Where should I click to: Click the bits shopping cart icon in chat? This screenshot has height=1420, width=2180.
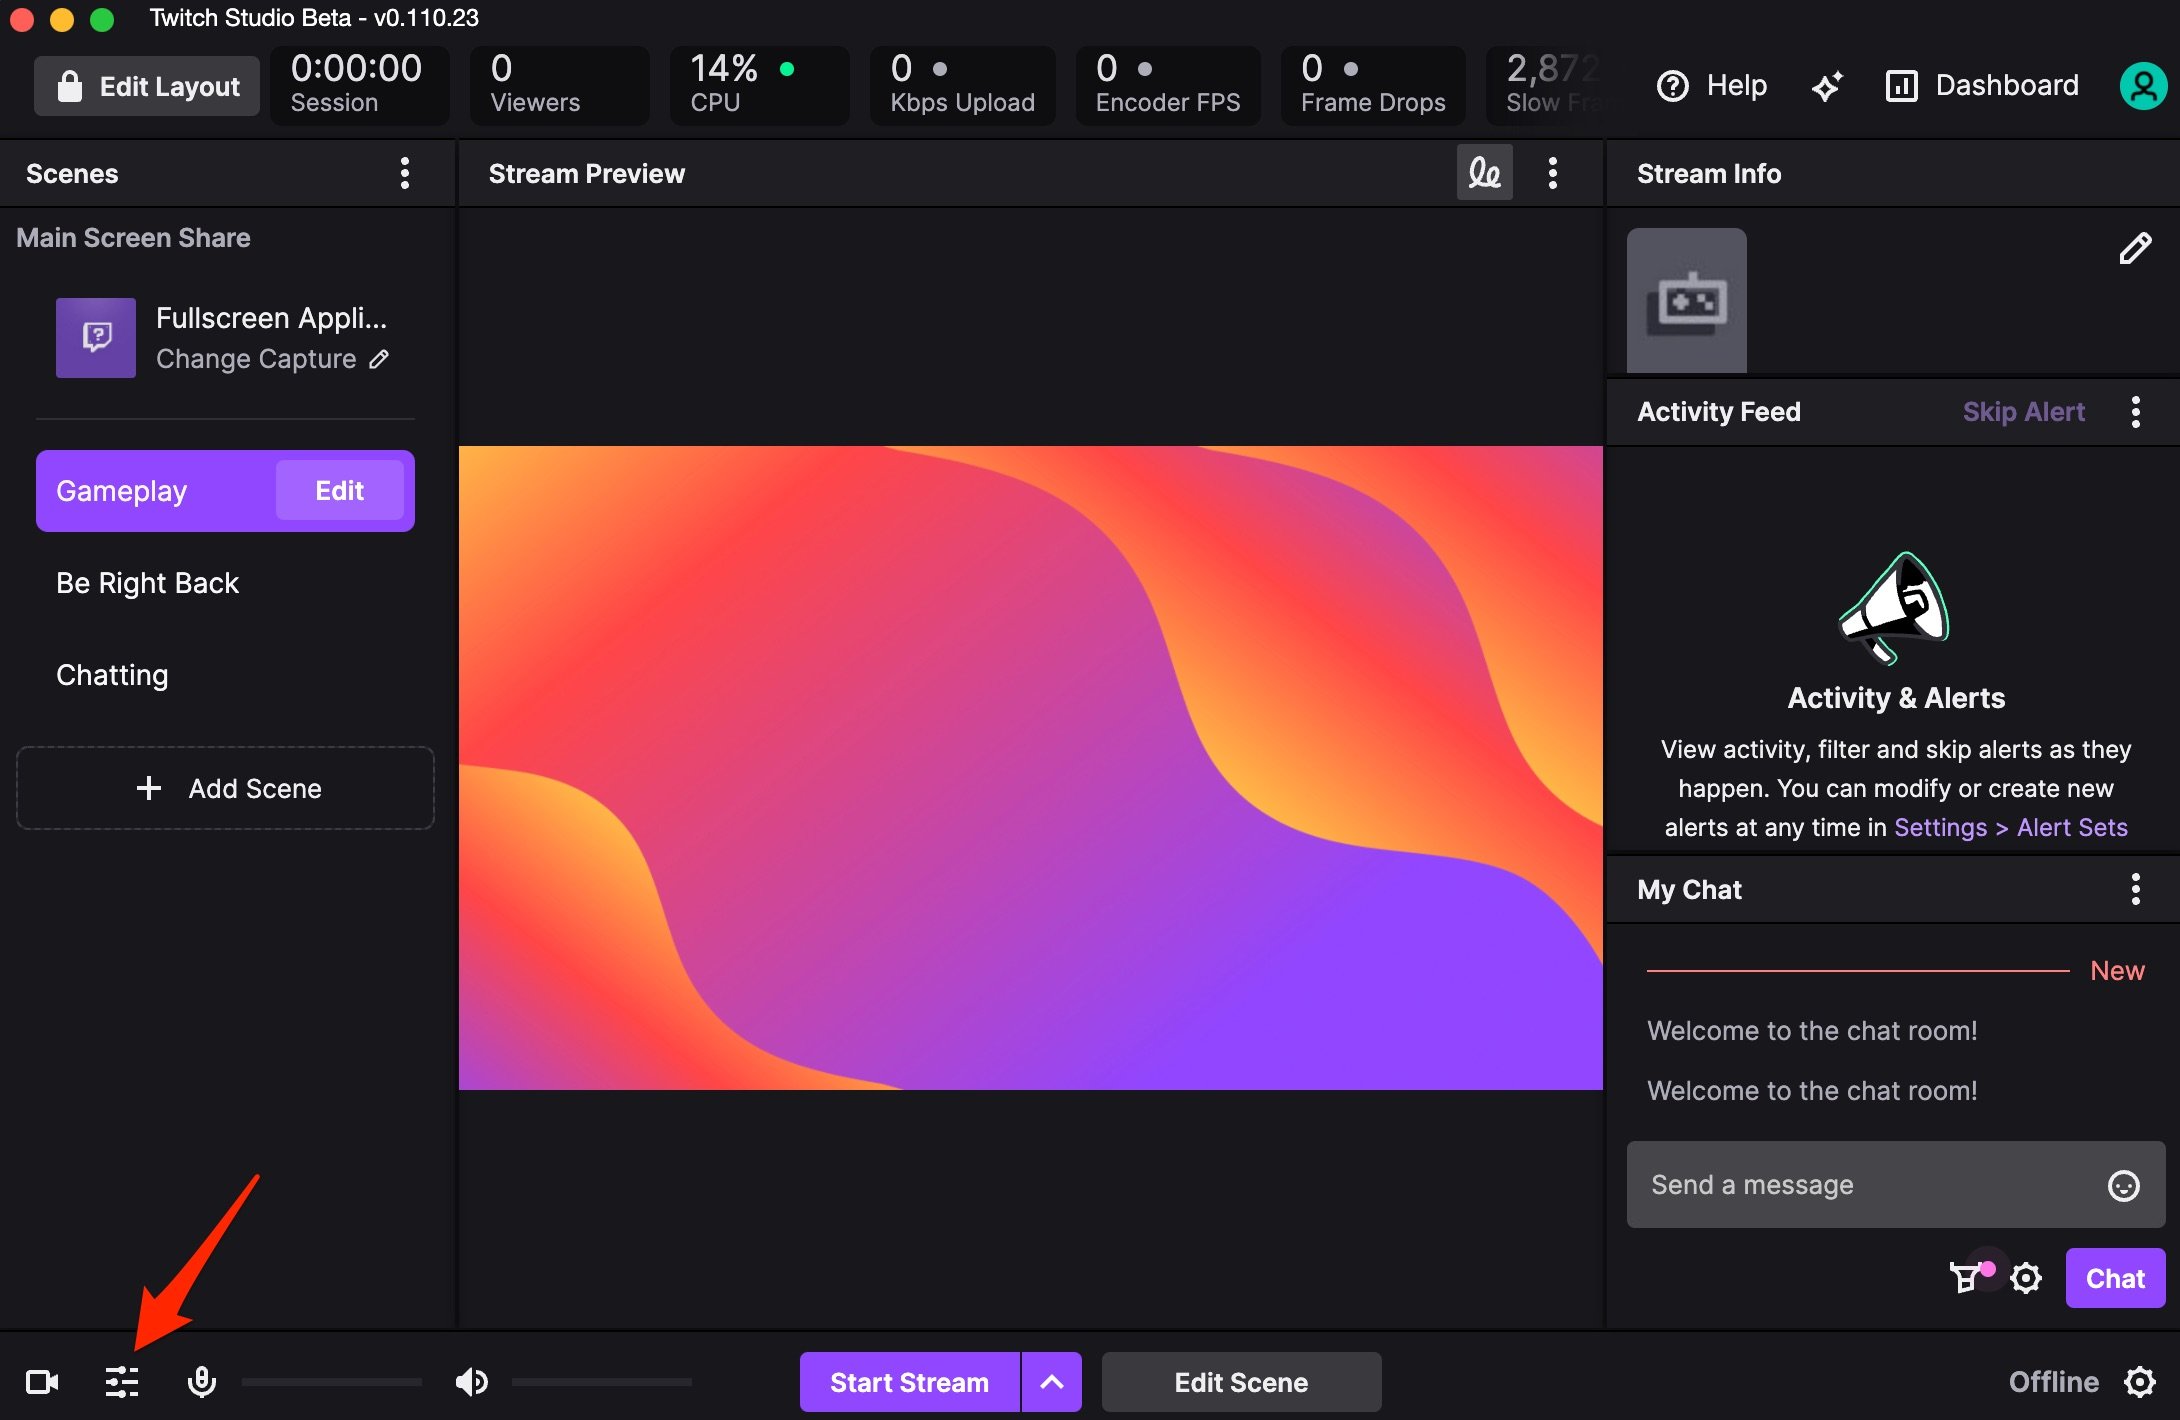pos(1966,1278)
